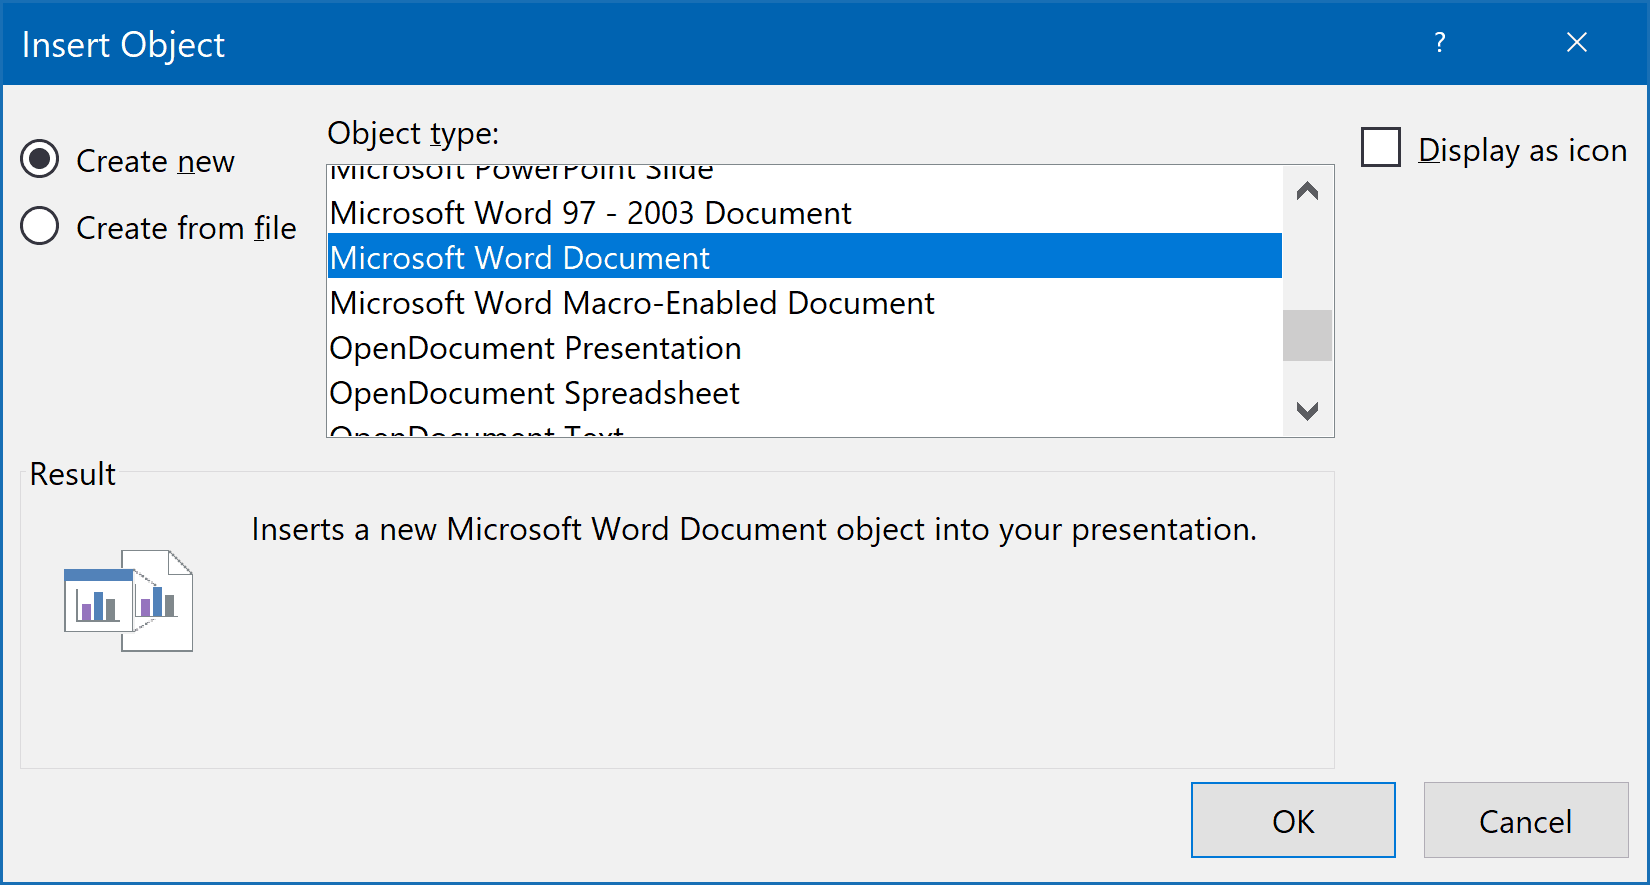This screenshot has height=885, width=1650.
Task: Choose OpenDocument Presentation object type
Action: tap(805, 348)
